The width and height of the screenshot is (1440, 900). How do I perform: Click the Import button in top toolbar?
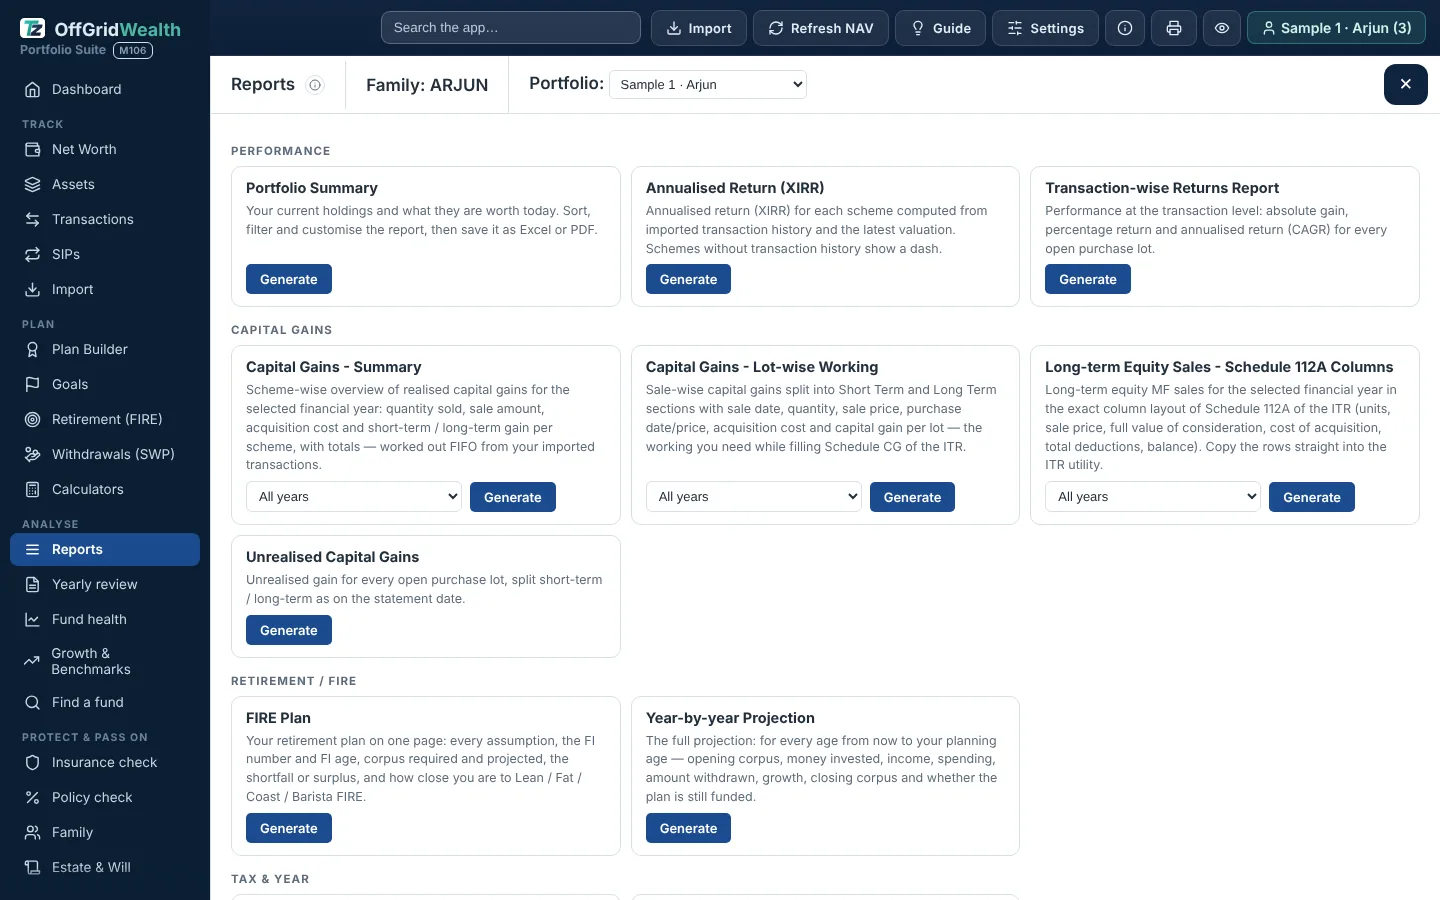tap(699, 28)
